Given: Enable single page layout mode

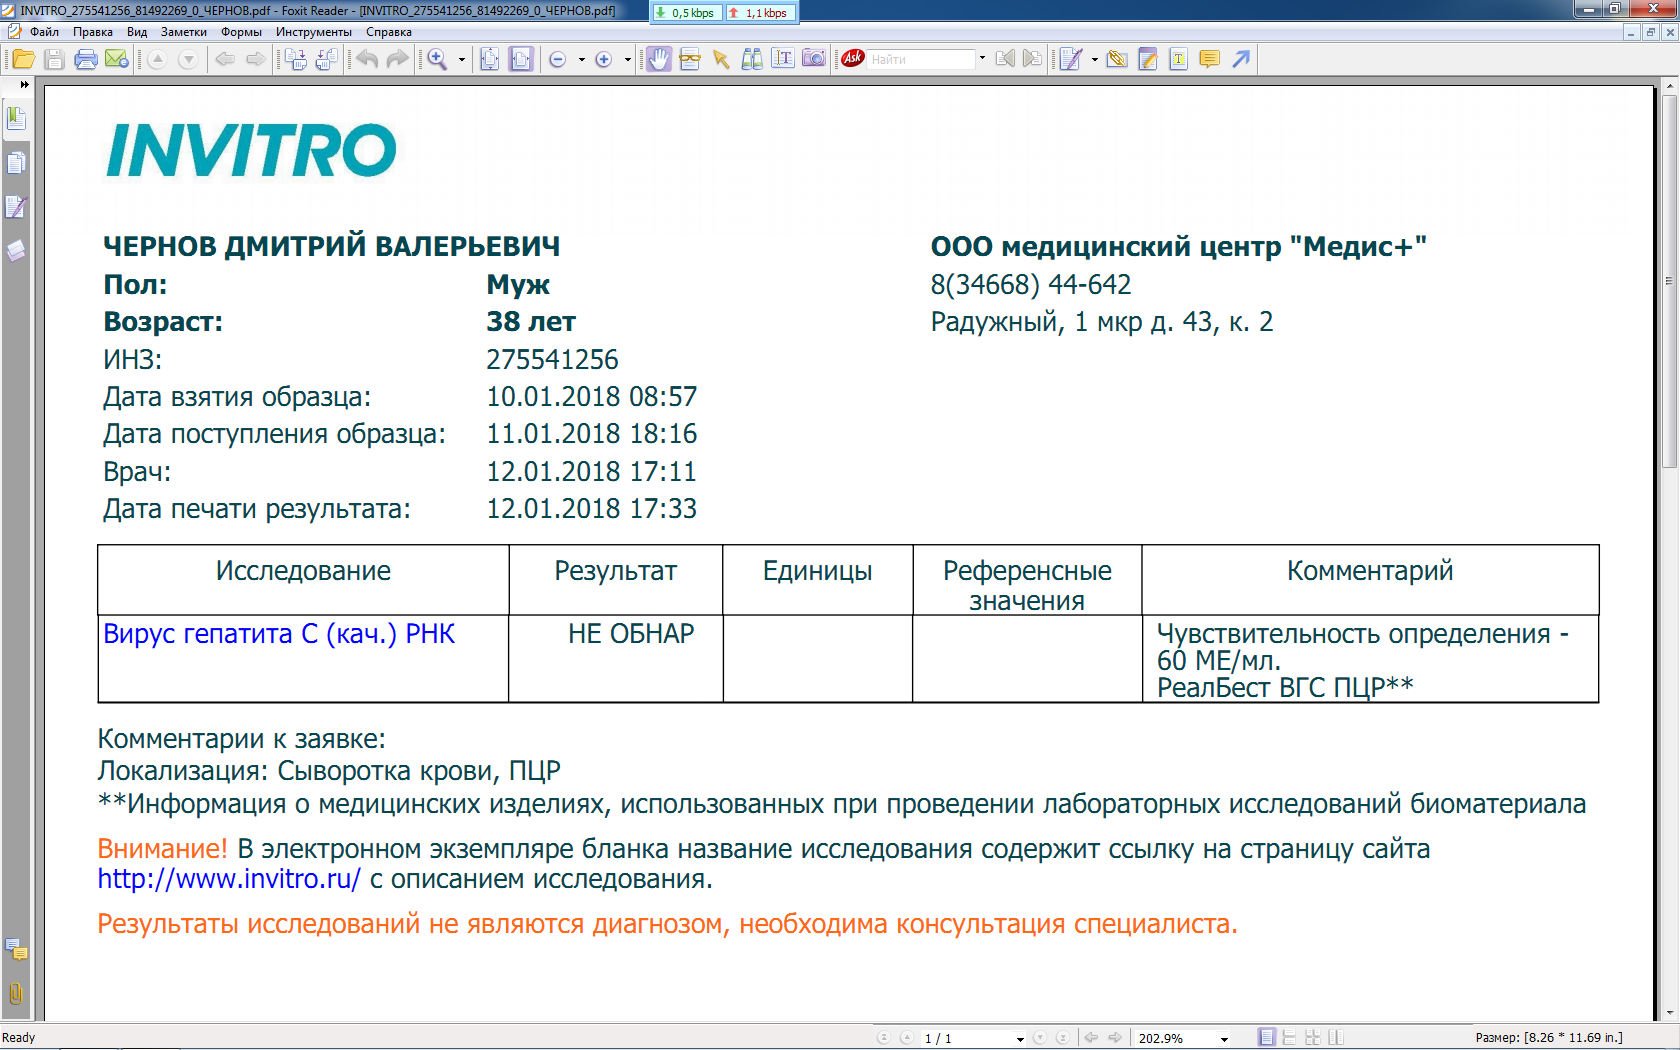Looking at the screenshot, I should tap(1267, 1038).
